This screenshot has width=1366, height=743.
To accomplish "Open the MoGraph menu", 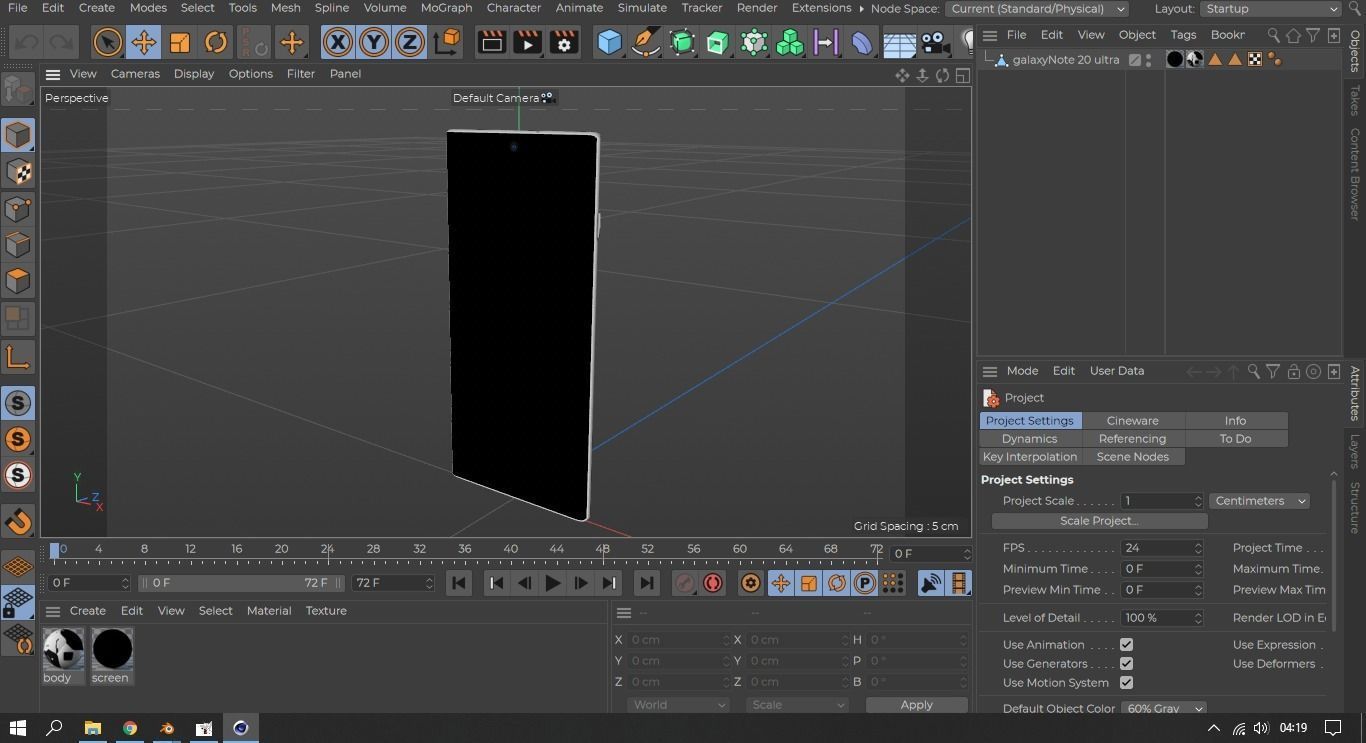I will (446, 8).
